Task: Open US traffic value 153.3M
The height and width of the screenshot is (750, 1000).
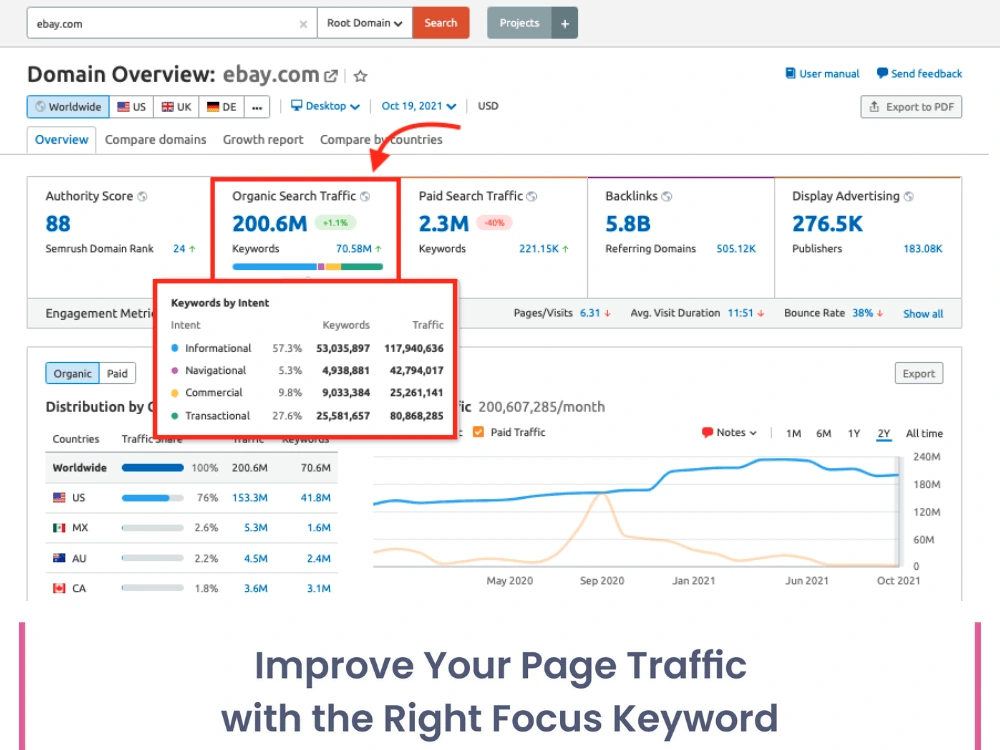Action: click(249, 497)
